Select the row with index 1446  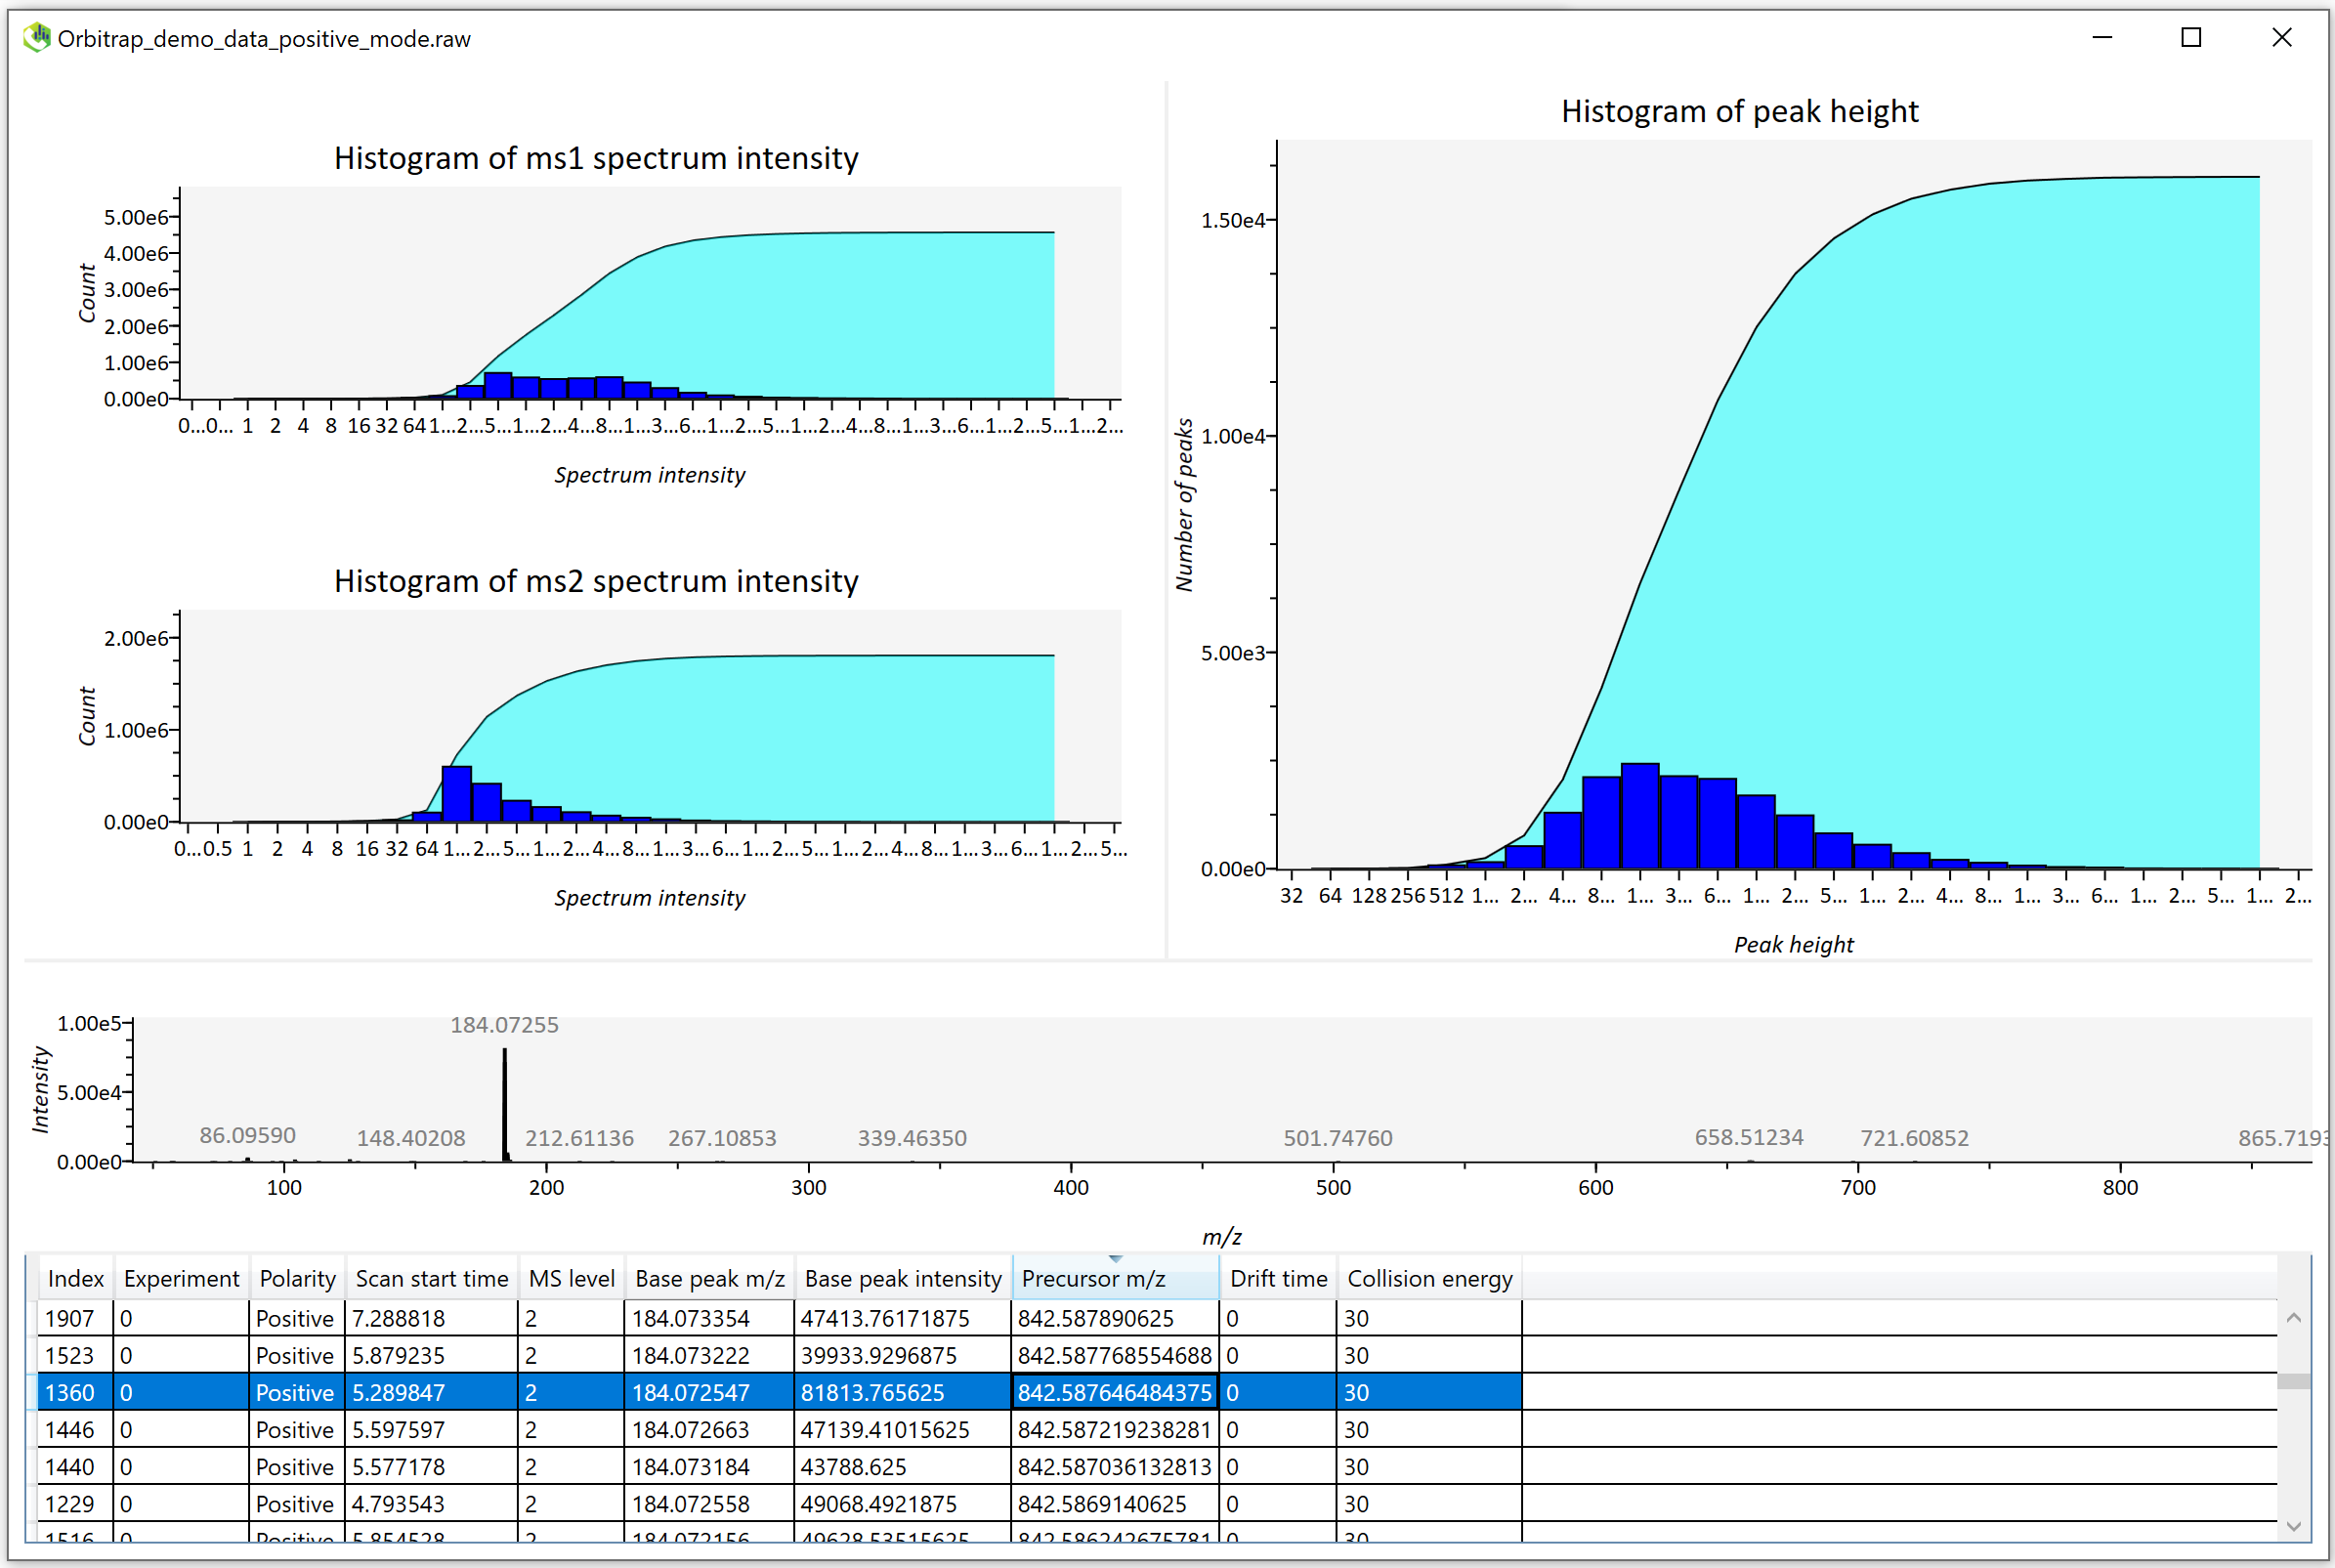tap(70, 1429)
